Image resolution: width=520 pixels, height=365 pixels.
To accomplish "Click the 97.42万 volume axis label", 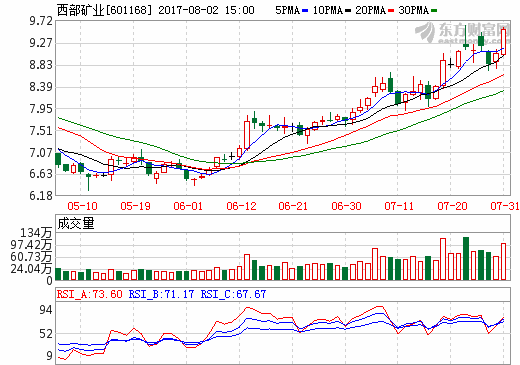I will click(x=31, y=245).
